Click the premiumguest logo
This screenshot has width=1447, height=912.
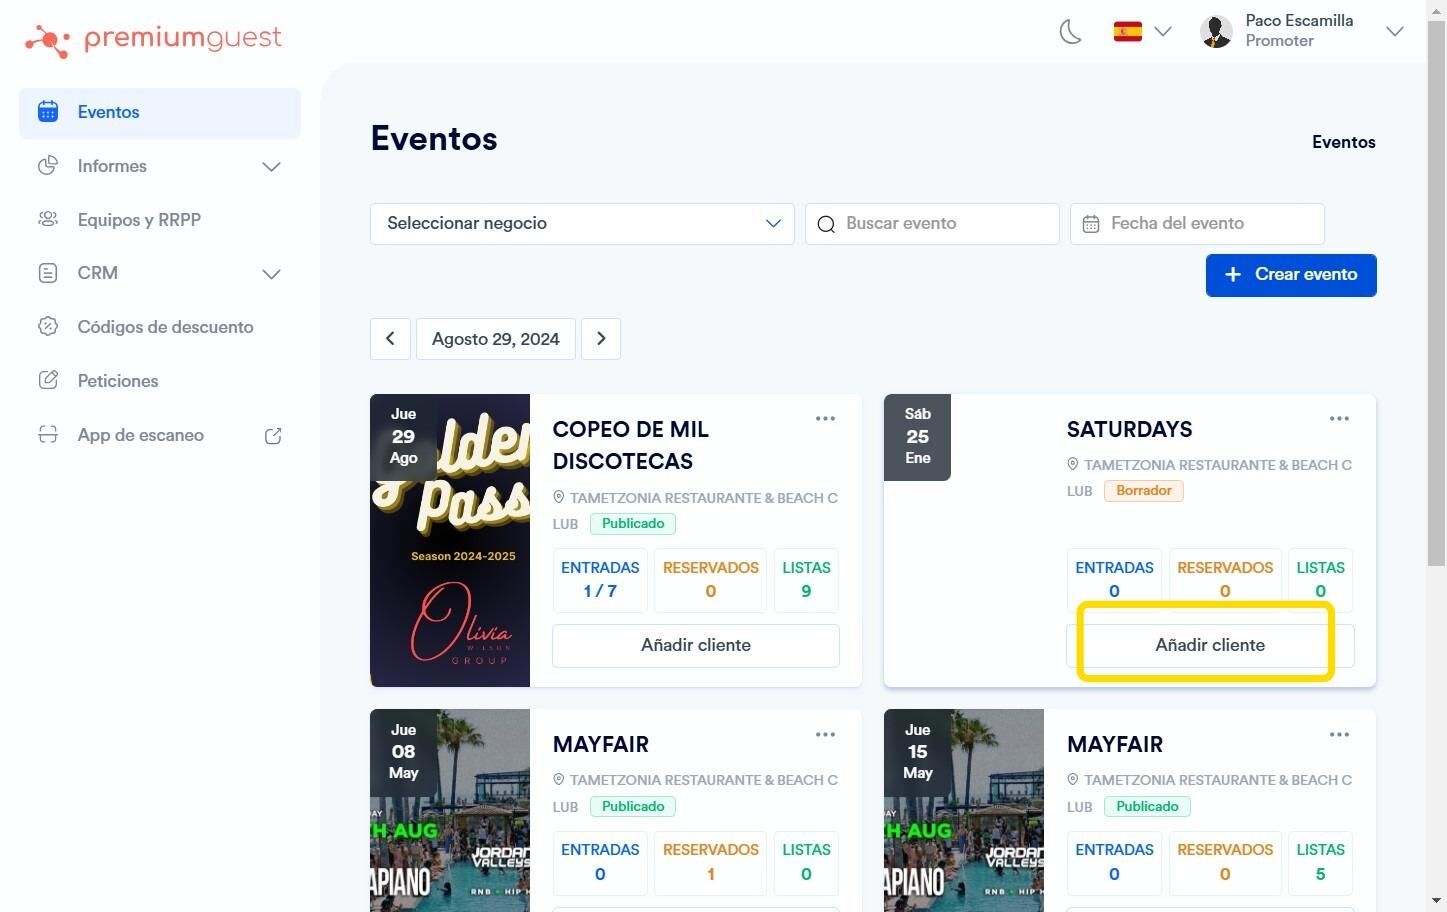point(153,39)
